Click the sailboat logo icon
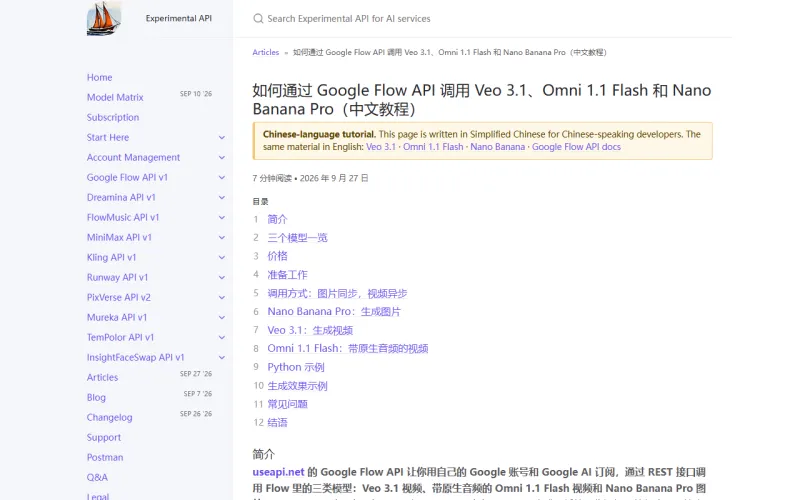800x500 pixels. (x=104, y=18)
